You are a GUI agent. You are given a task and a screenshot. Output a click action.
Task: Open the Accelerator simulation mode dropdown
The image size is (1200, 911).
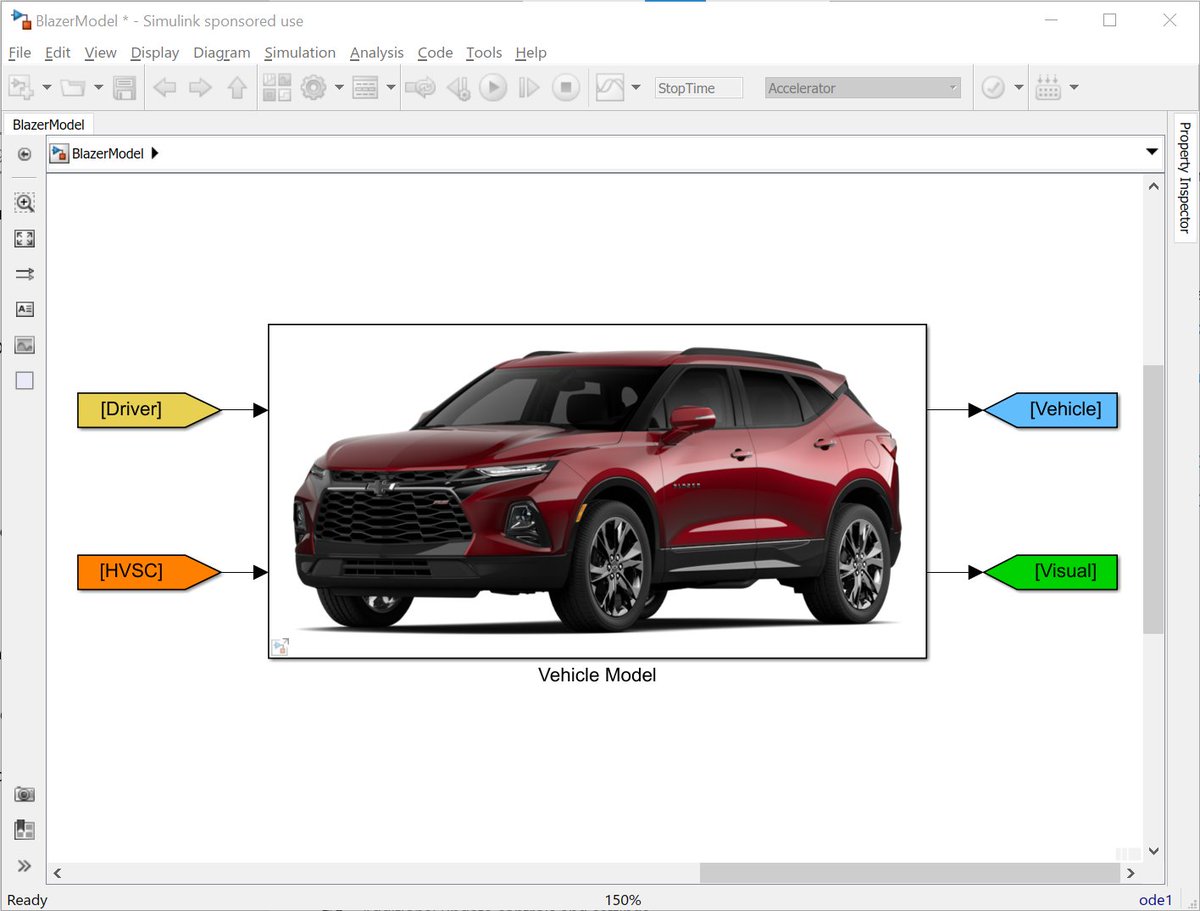[x=863, y=88]
